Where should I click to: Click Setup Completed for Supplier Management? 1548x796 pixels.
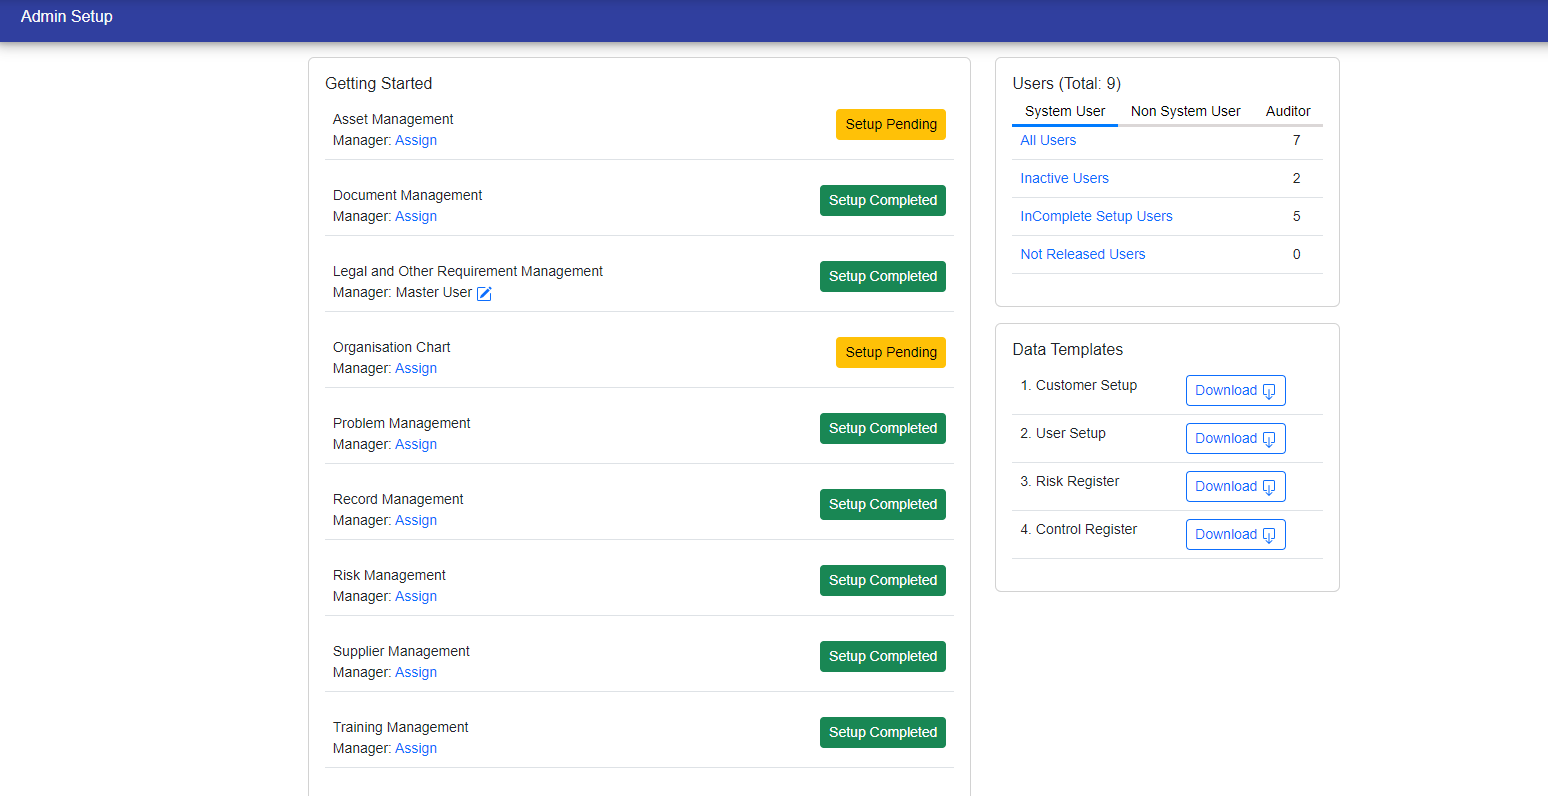tap(882, 657)
